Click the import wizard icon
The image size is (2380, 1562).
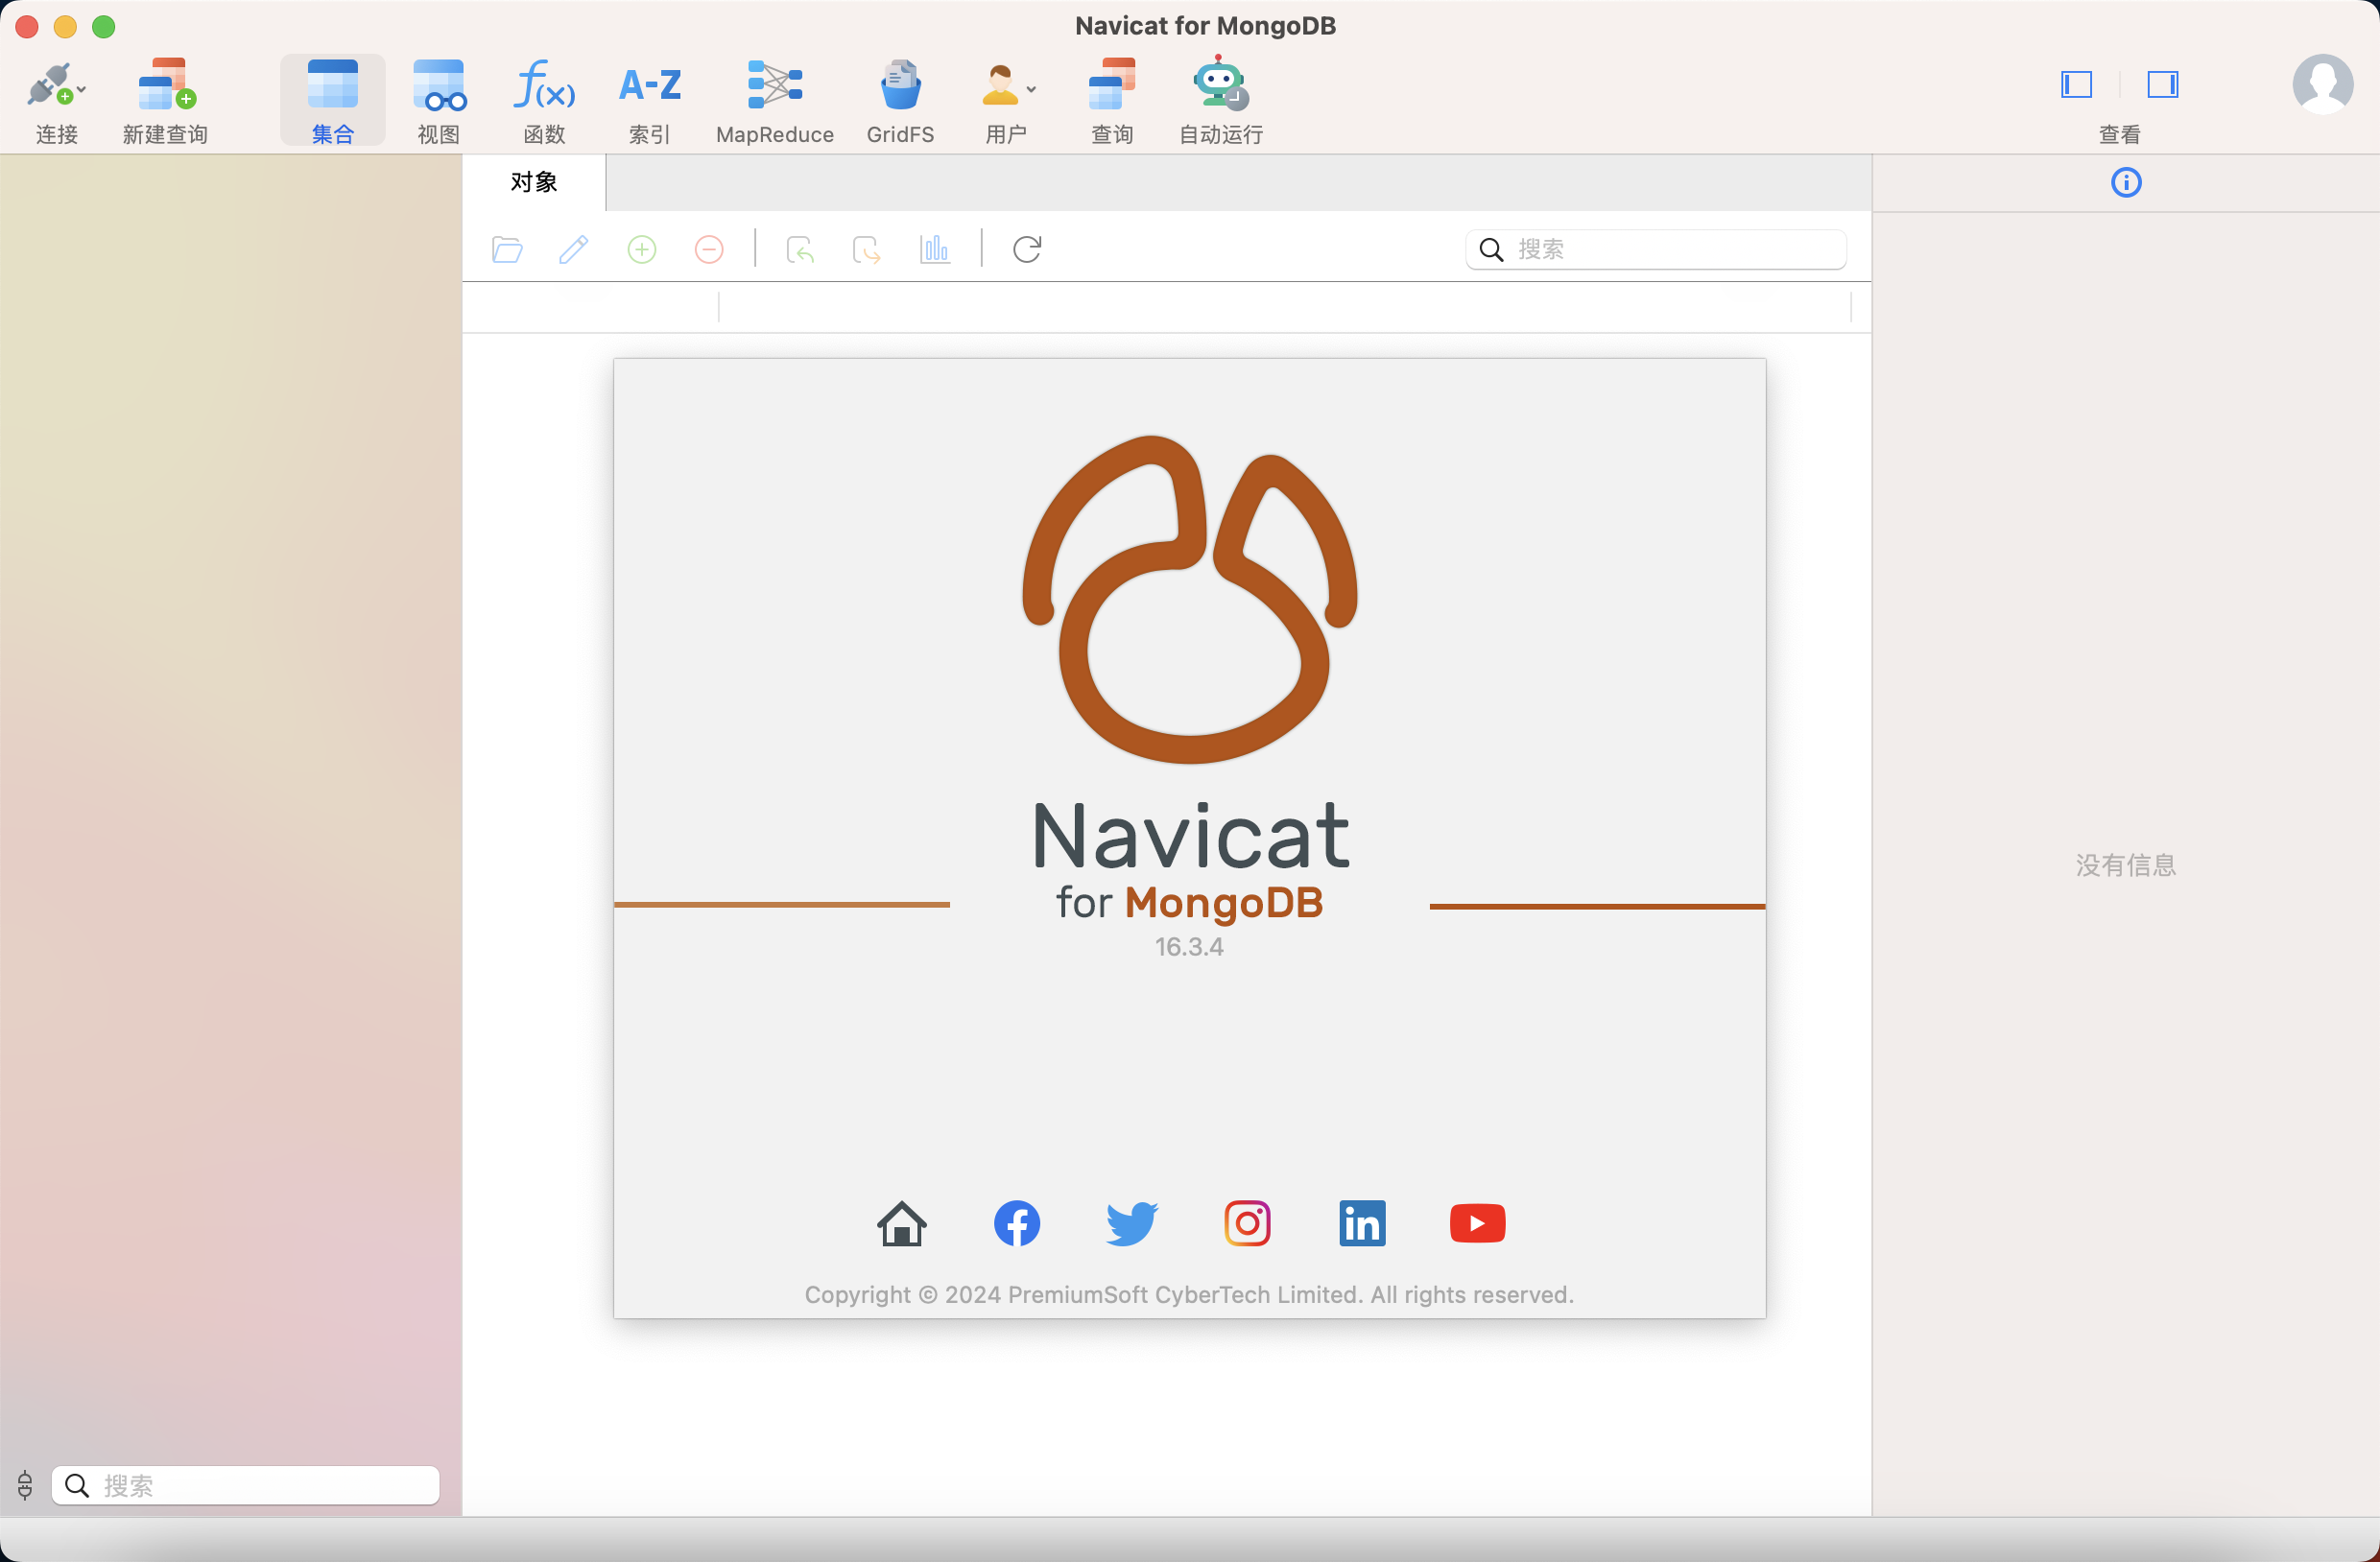pyautogui.click(x=800, y=249)
